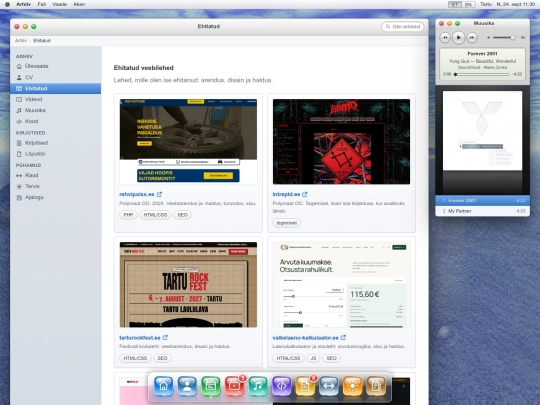Open Muusika in the sidebar
The height and width of the screenshot is (405, 540).
point(56,110)
